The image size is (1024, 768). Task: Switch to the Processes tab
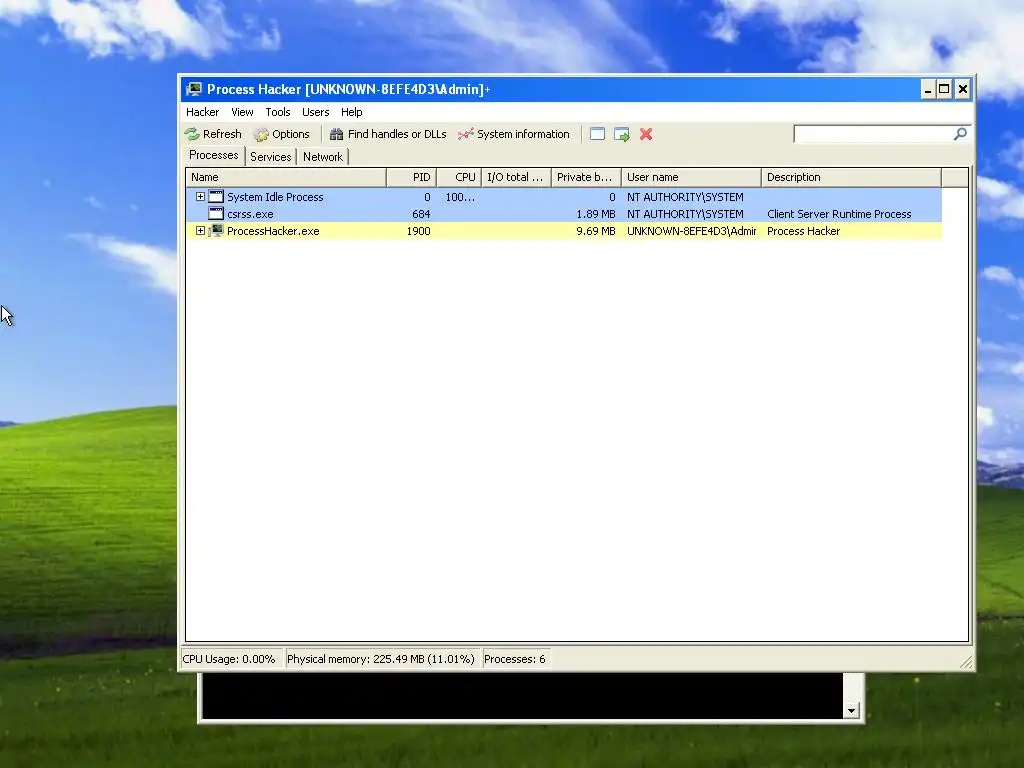[x=214, y=155]
